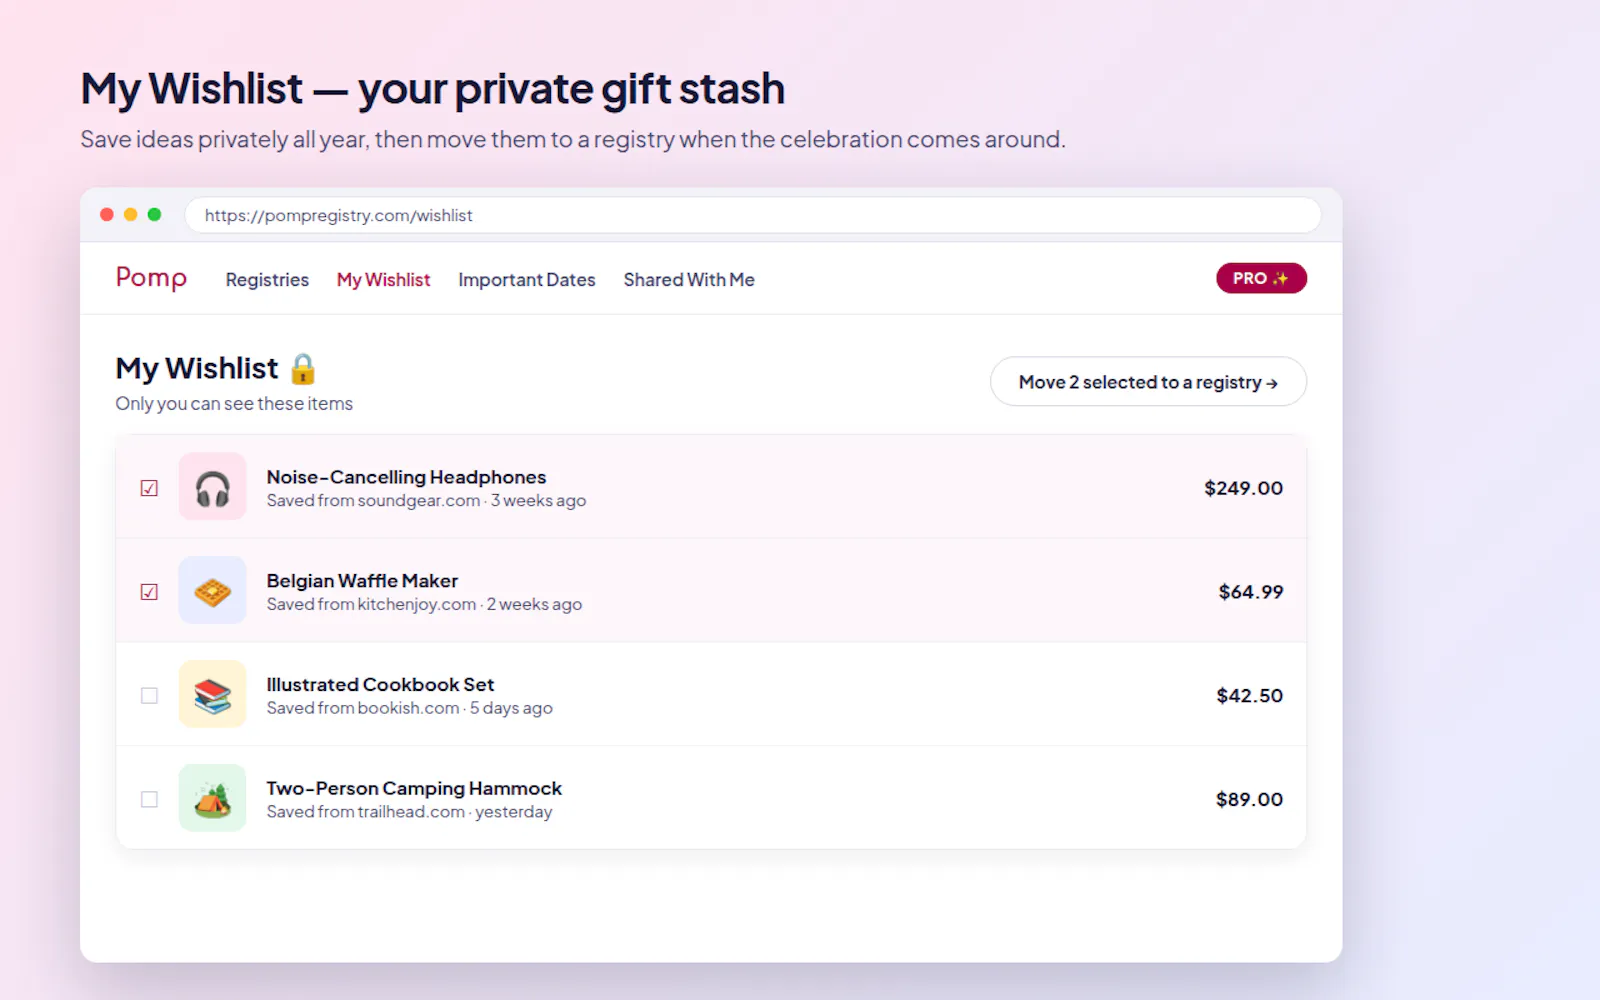Screen dimensions: 1600x1000
Task: Open the Two-Person Camping Hammock item title
Action: pyautogui.click(x=414, y=788)
